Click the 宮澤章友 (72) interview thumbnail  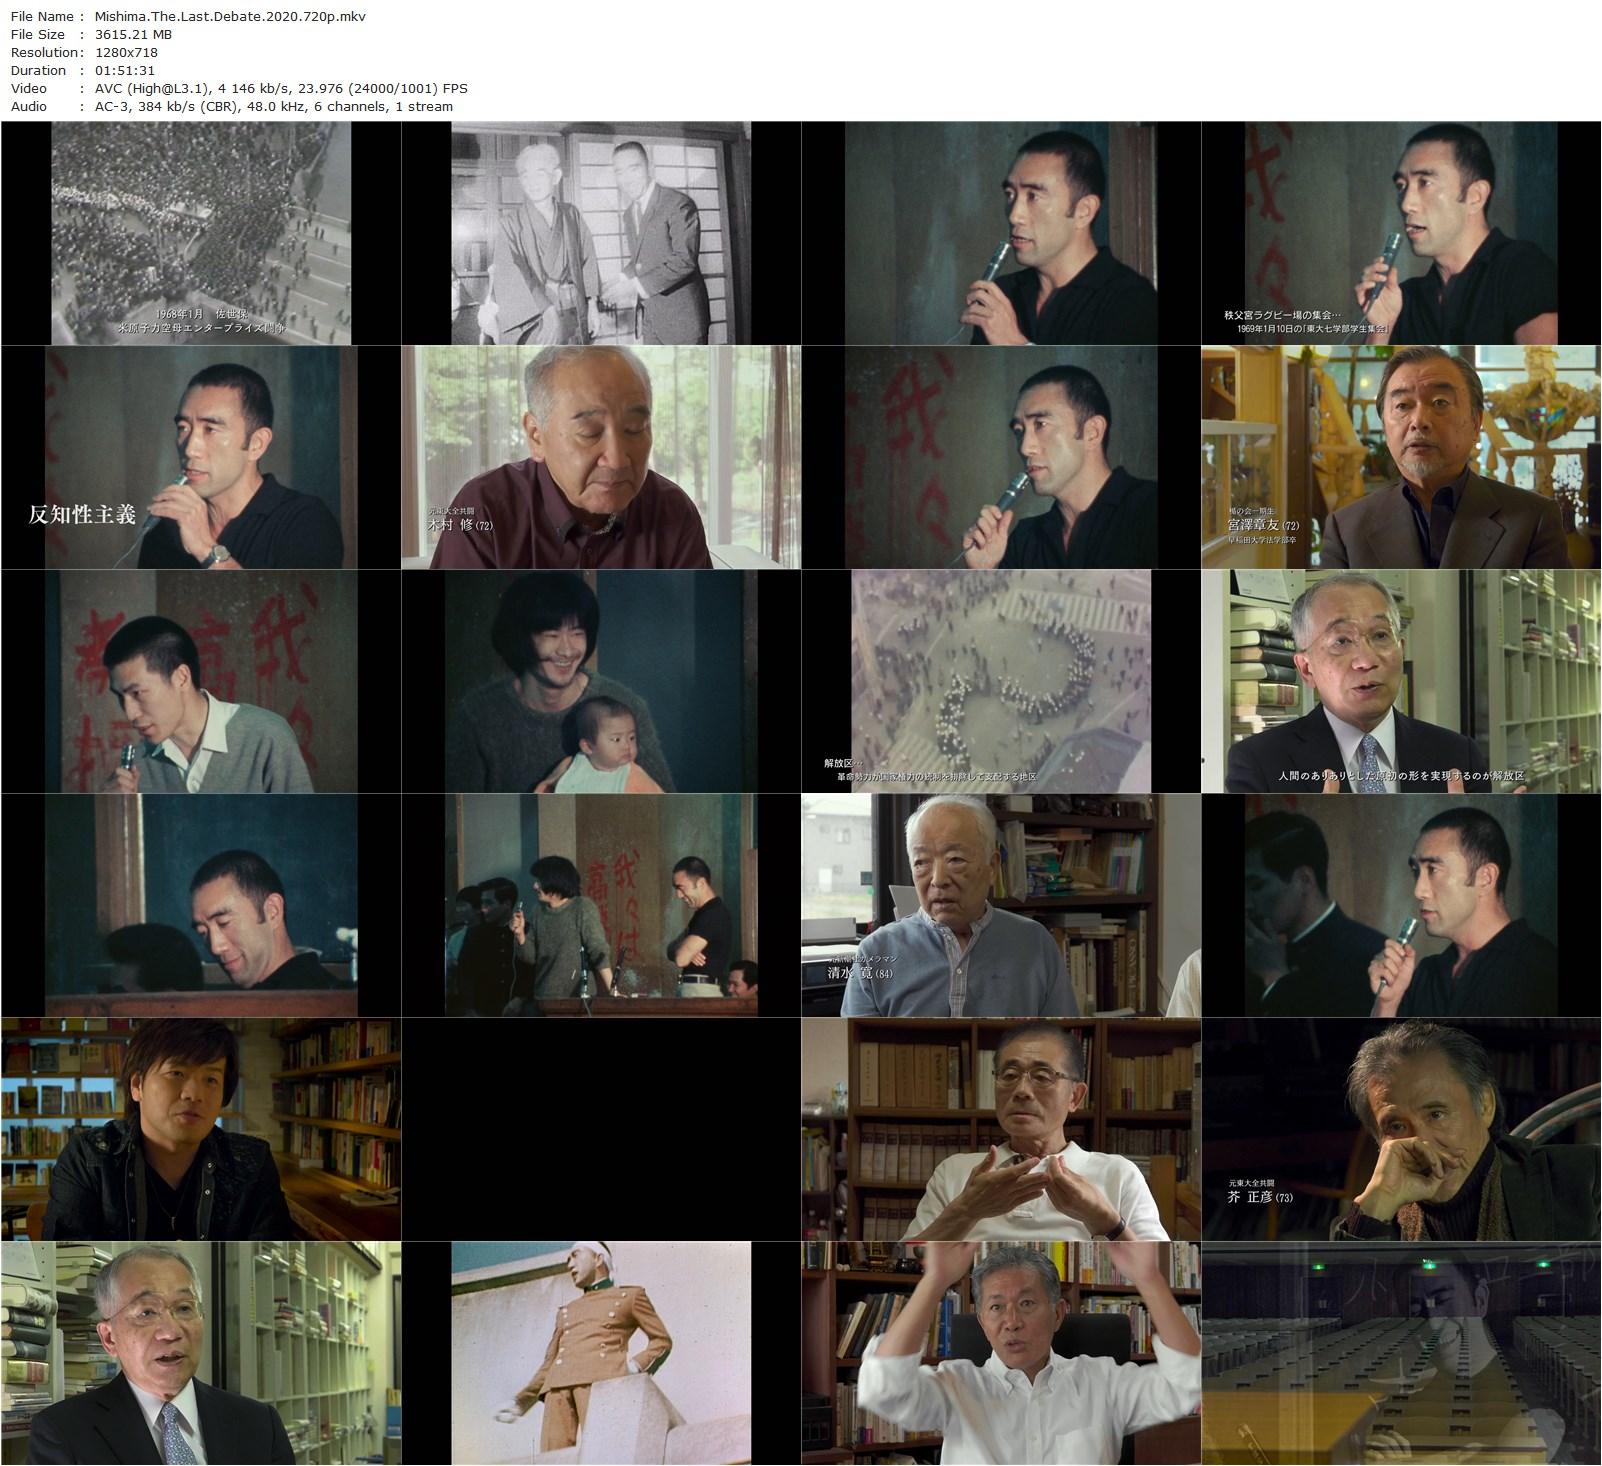1400,458
